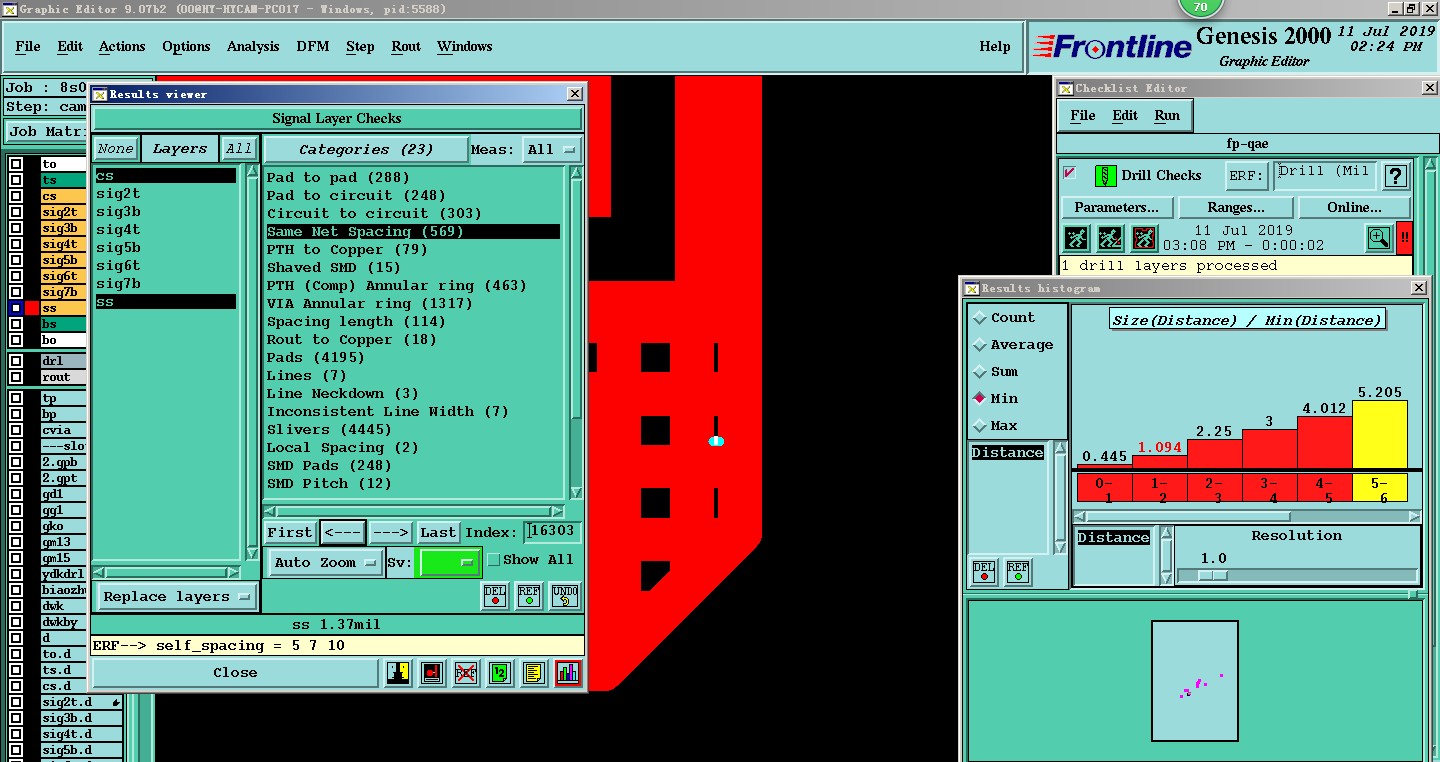1440x762 pixels.
Task: Click the Resolution slider handle
Action: pyautogui.click(x=1212, y=575)
